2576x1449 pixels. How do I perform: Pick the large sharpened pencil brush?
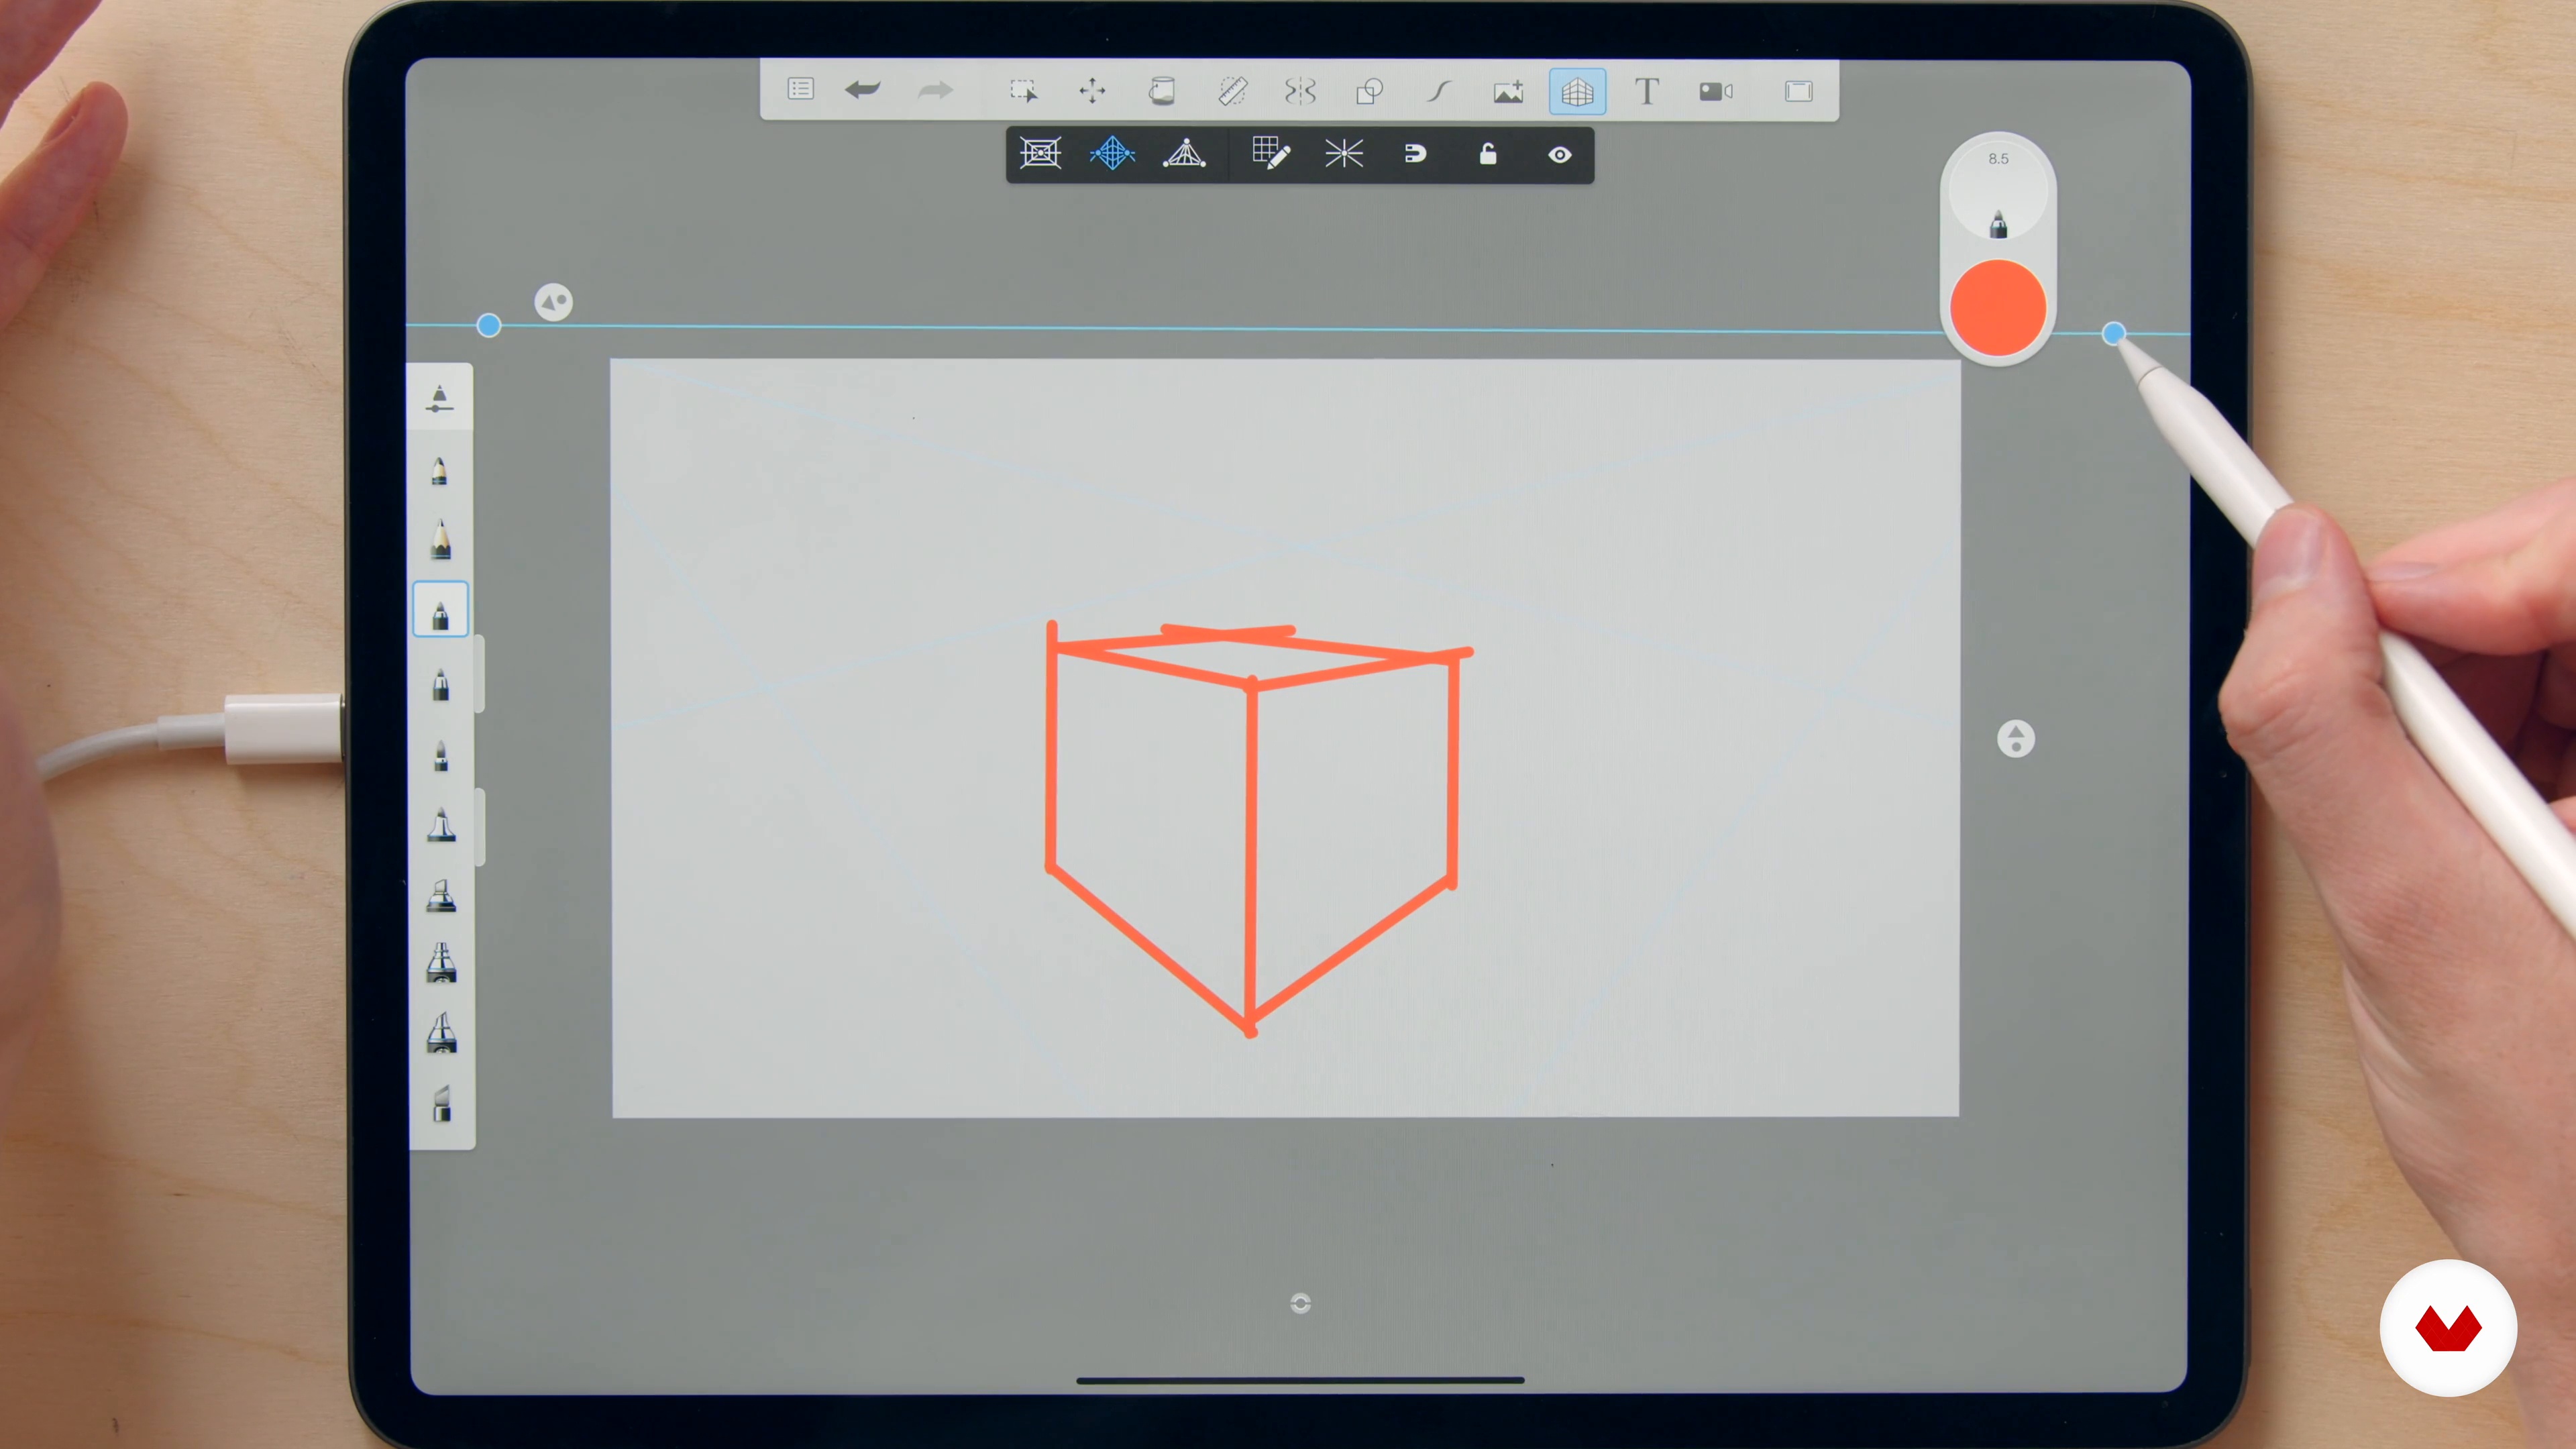tap(440, 539)
